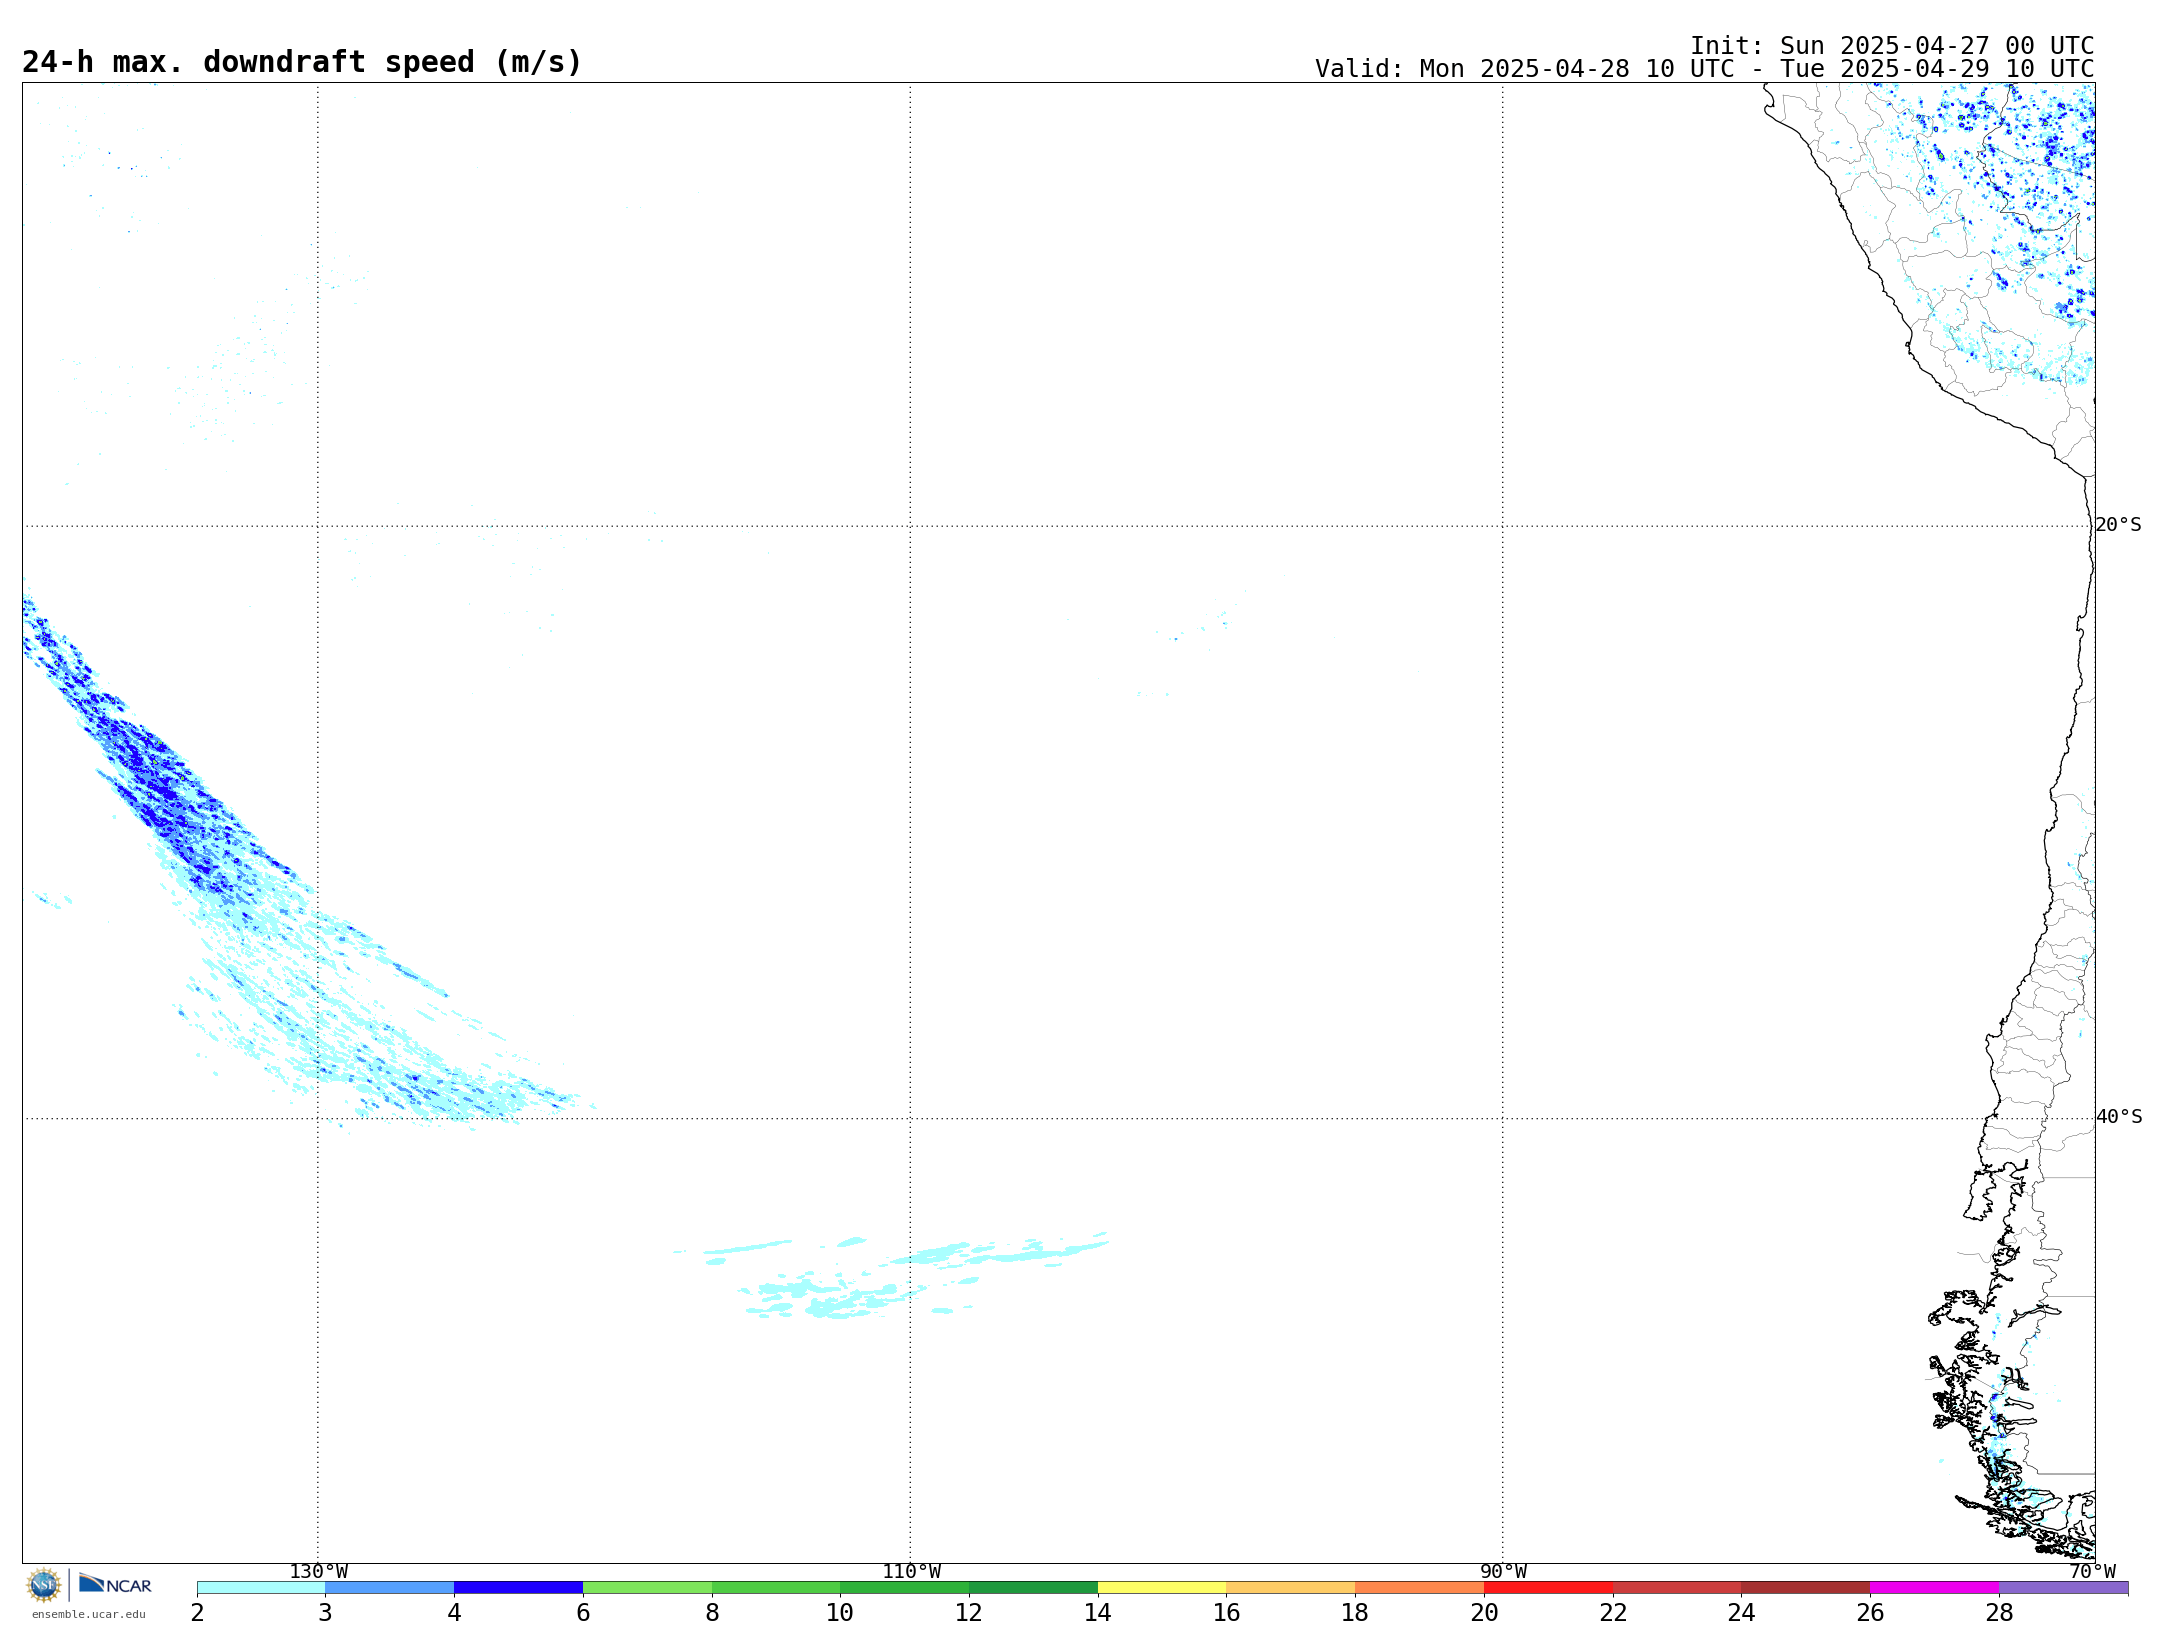Screen dimensions: 2160x1626
Task: Click the colorbar tick label 20
Action: pos(1484,1612)
